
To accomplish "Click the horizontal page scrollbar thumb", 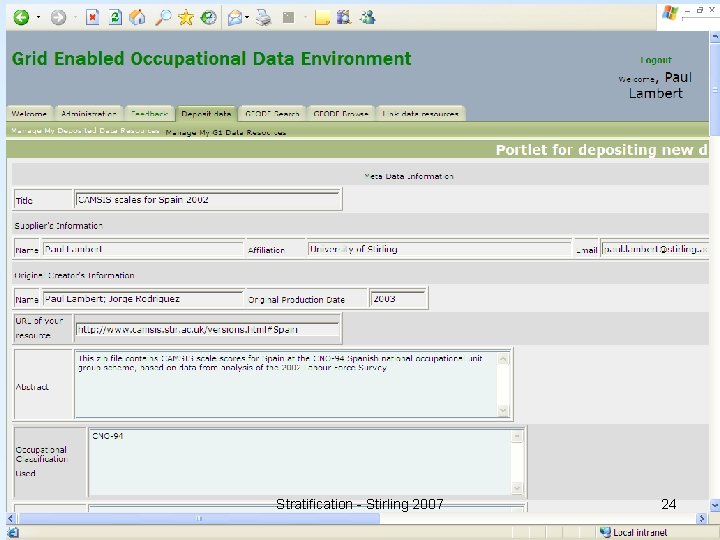I will tap(199, 518).
